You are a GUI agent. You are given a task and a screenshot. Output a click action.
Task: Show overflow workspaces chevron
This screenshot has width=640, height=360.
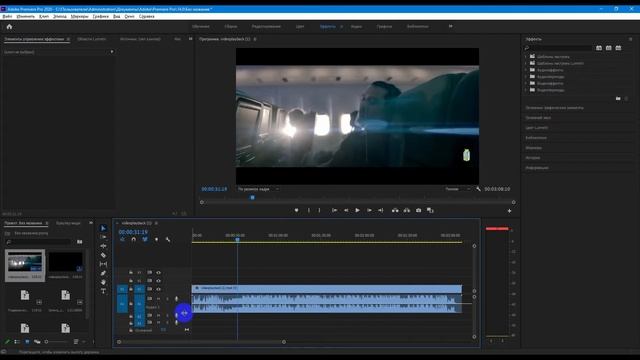point(451,26)
